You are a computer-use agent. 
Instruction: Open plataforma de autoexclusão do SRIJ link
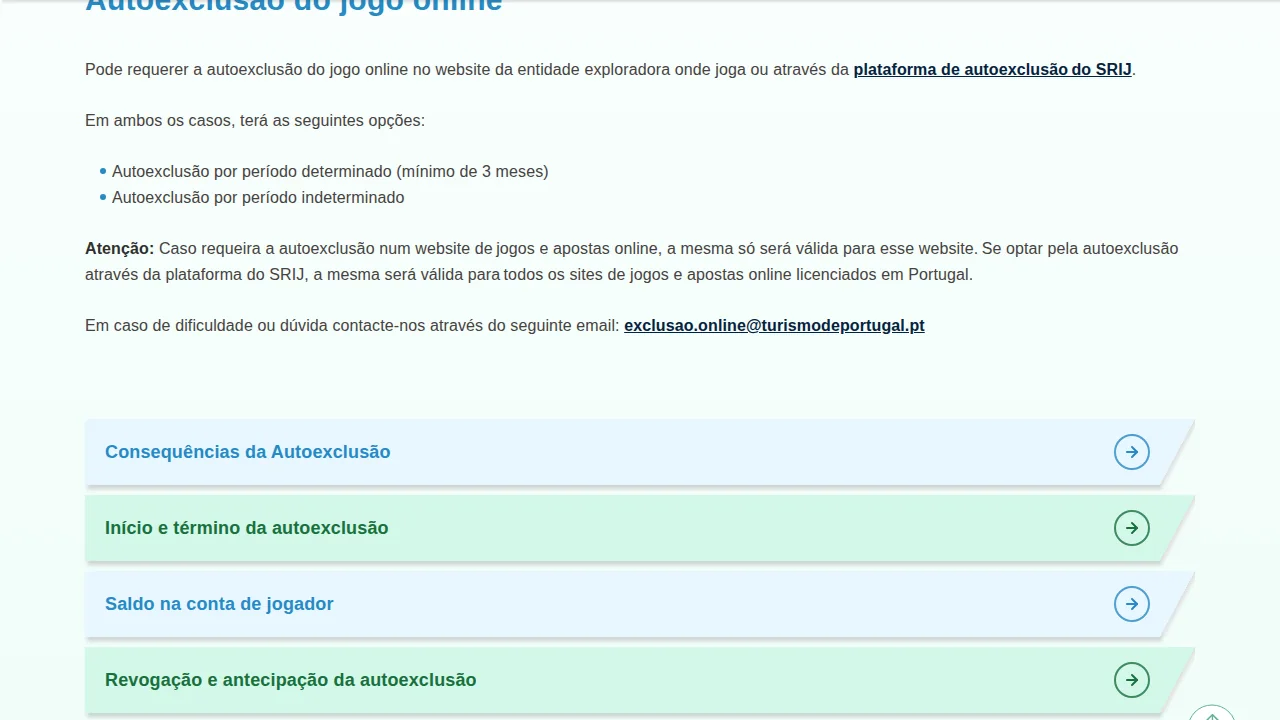[992, 69]
